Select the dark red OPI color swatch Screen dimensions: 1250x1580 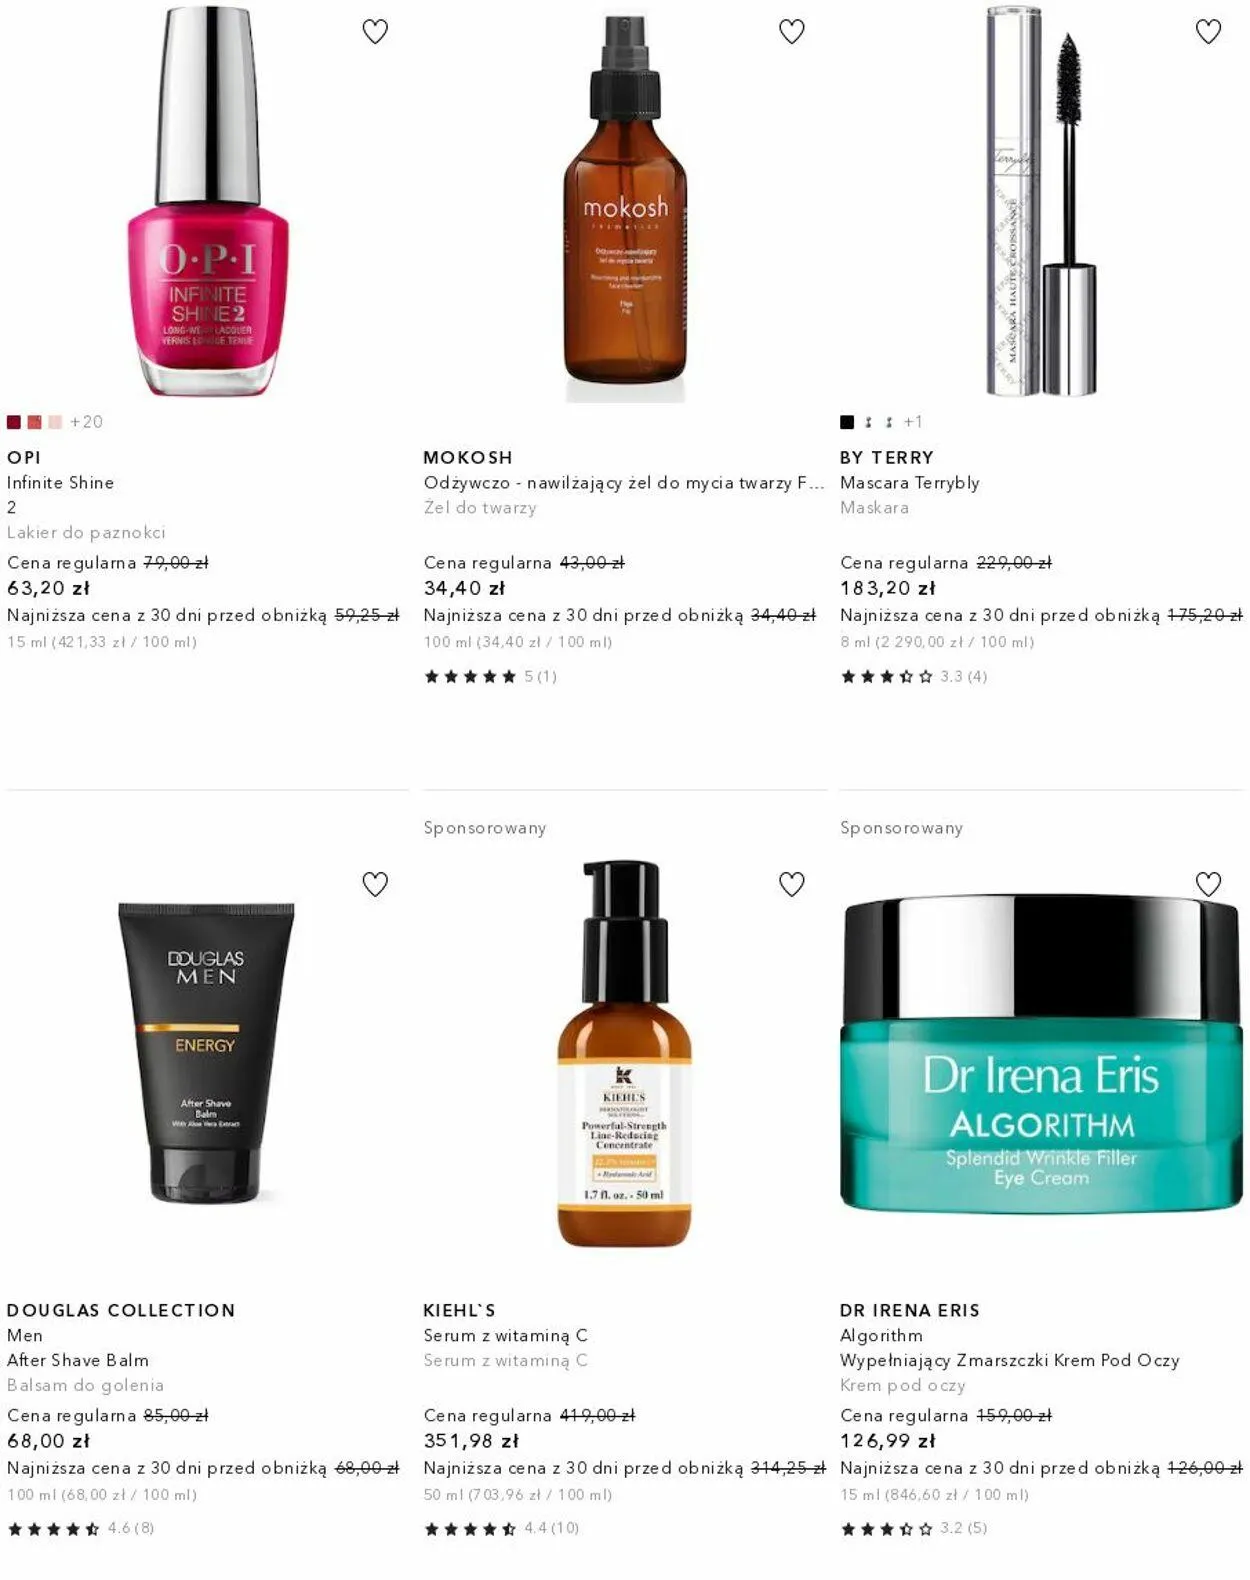14,422
